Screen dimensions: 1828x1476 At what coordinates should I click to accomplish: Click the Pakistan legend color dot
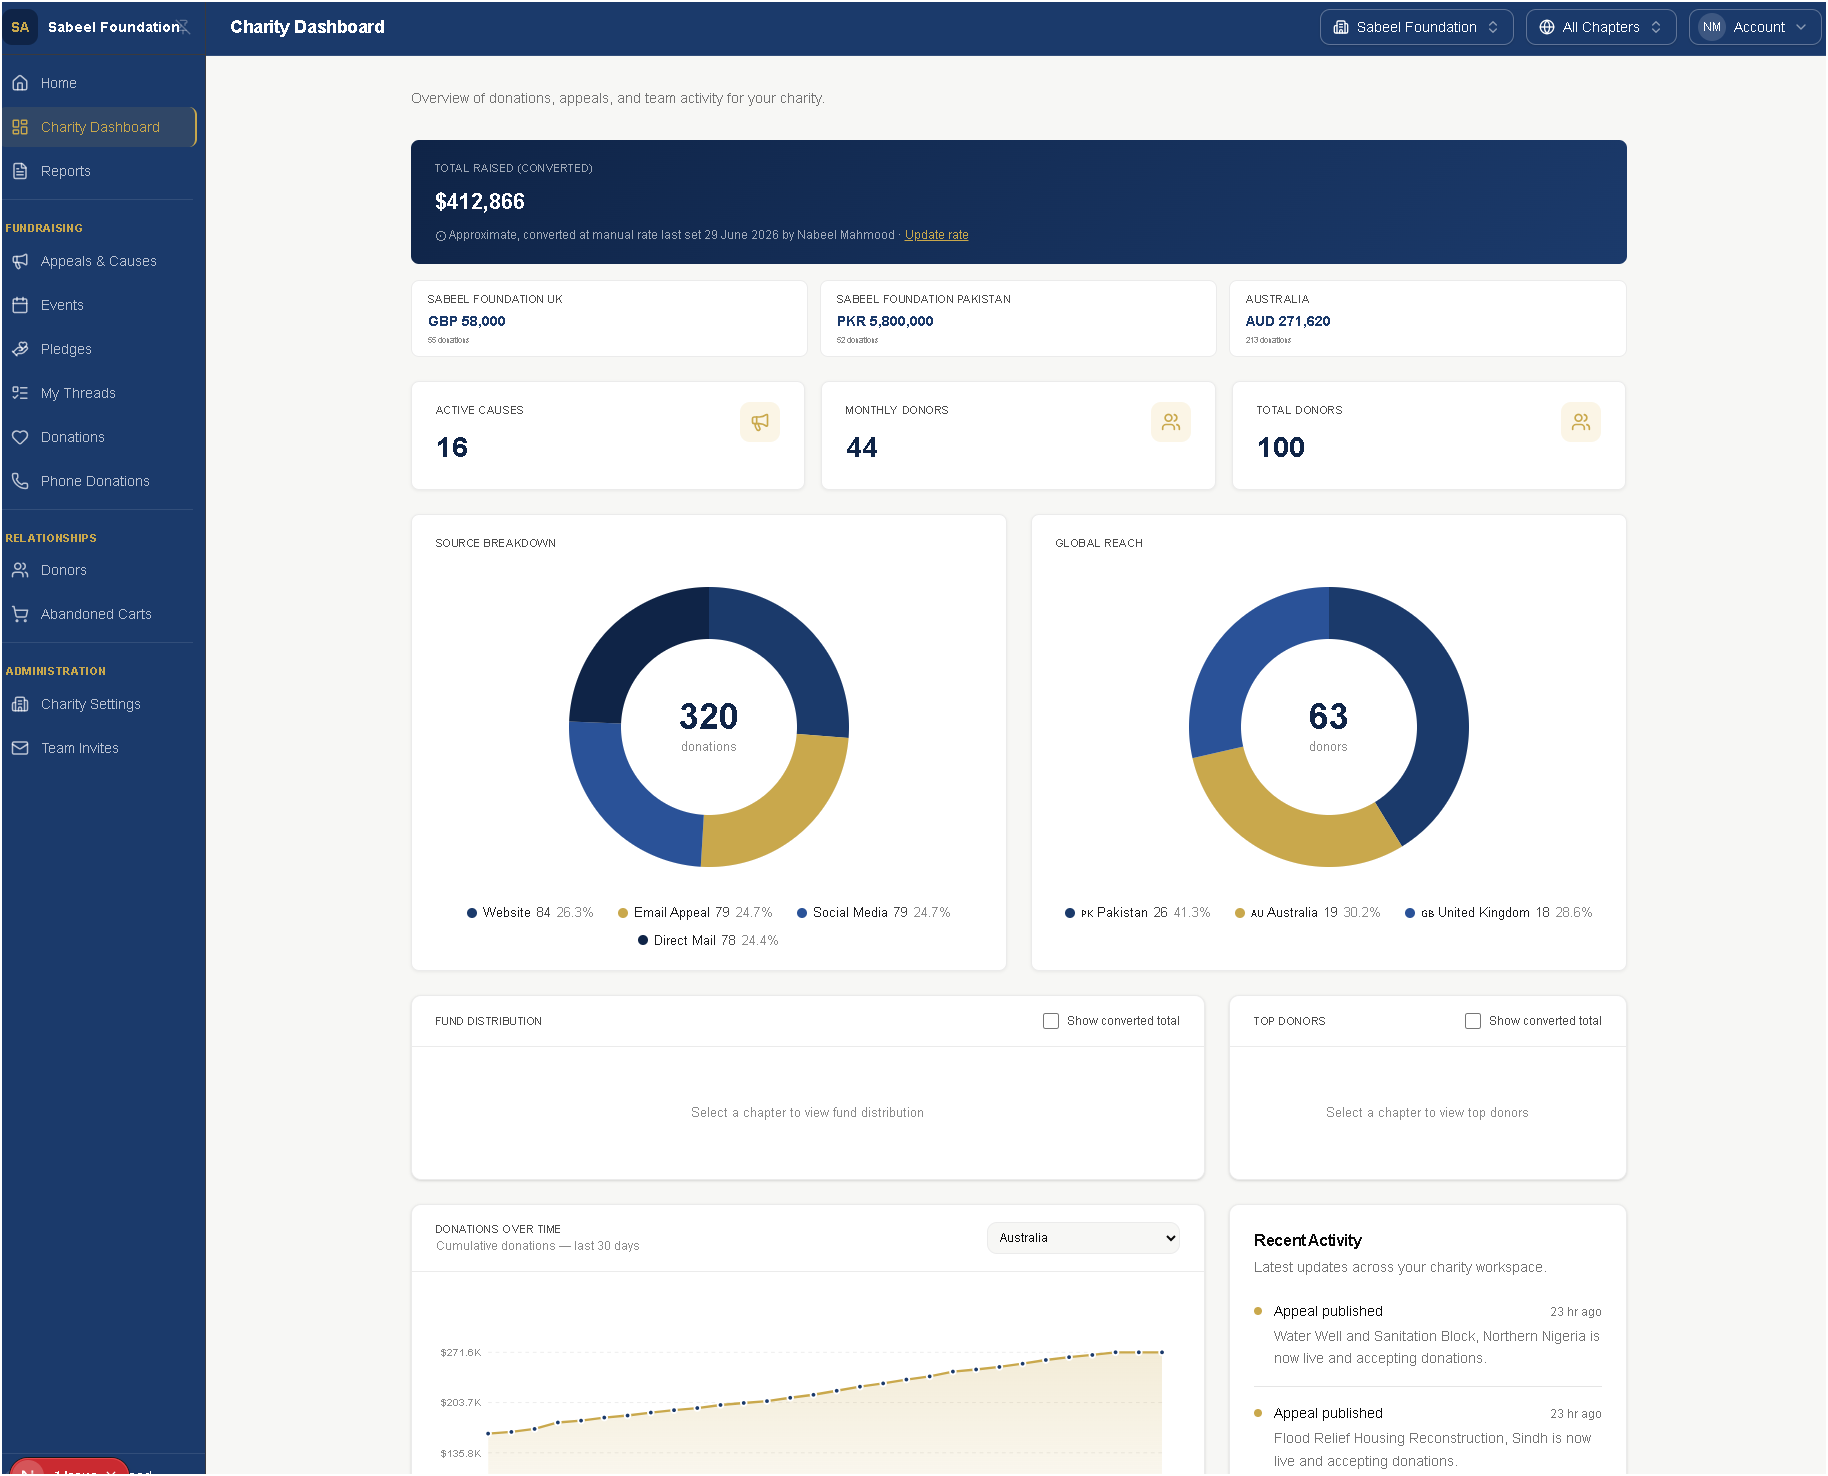(x=1070, y=913)
